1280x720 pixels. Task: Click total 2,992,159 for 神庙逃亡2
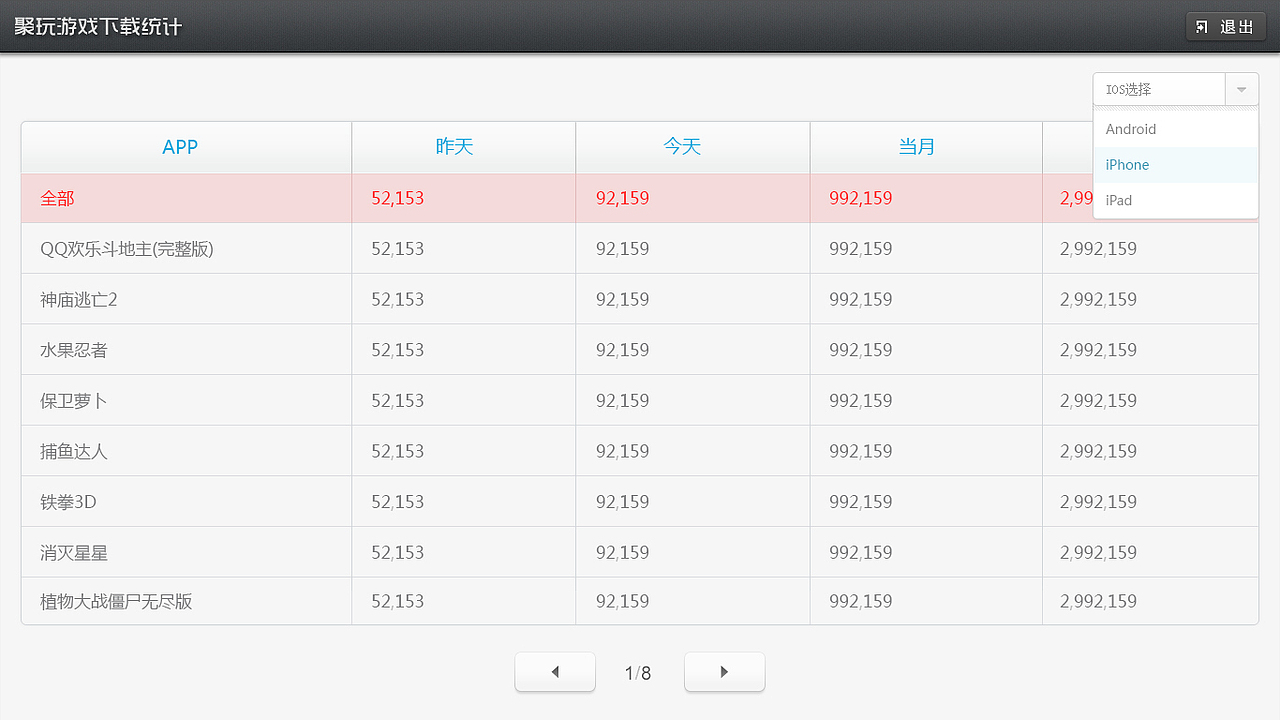[x=1098, y=299]
